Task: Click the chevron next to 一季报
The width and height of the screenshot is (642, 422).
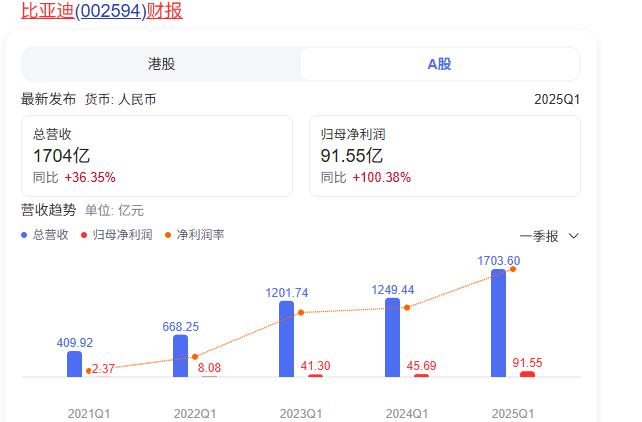Action: pyautogui.click(x=574, y=236)
